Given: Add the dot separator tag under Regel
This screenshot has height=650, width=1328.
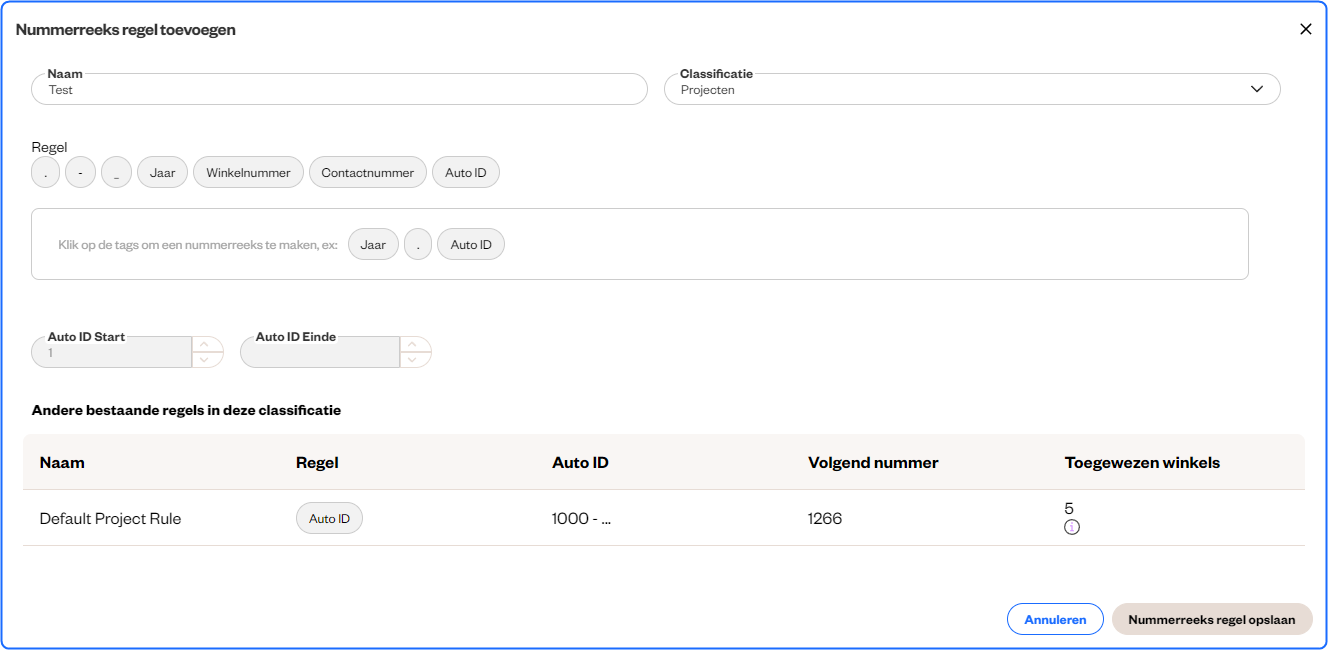Looking at the screenshot, I should pyautogui.click(x=46, y=173).
